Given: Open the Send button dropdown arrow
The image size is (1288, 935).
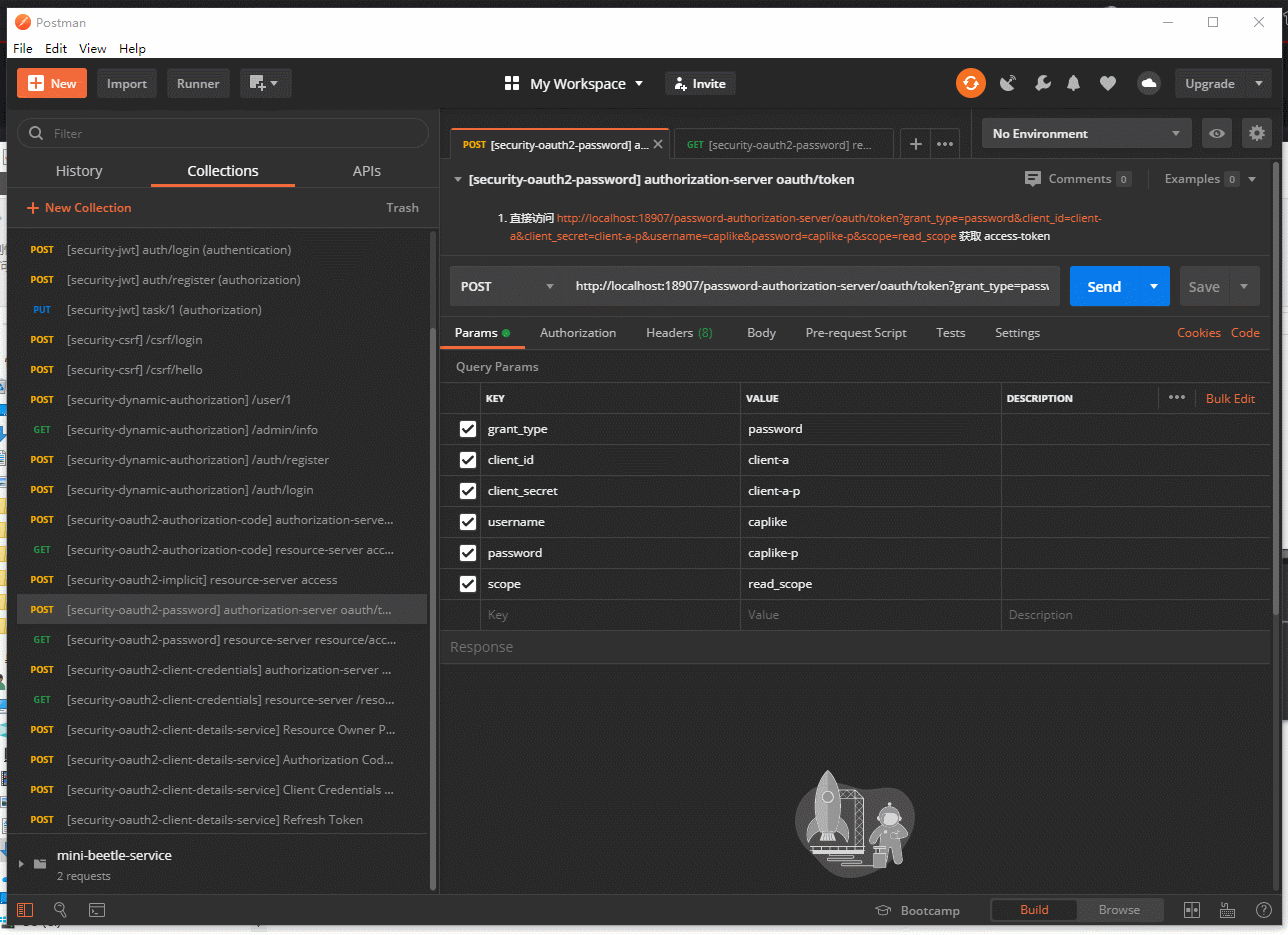Looking at the screenshot, I should 1154,286.
